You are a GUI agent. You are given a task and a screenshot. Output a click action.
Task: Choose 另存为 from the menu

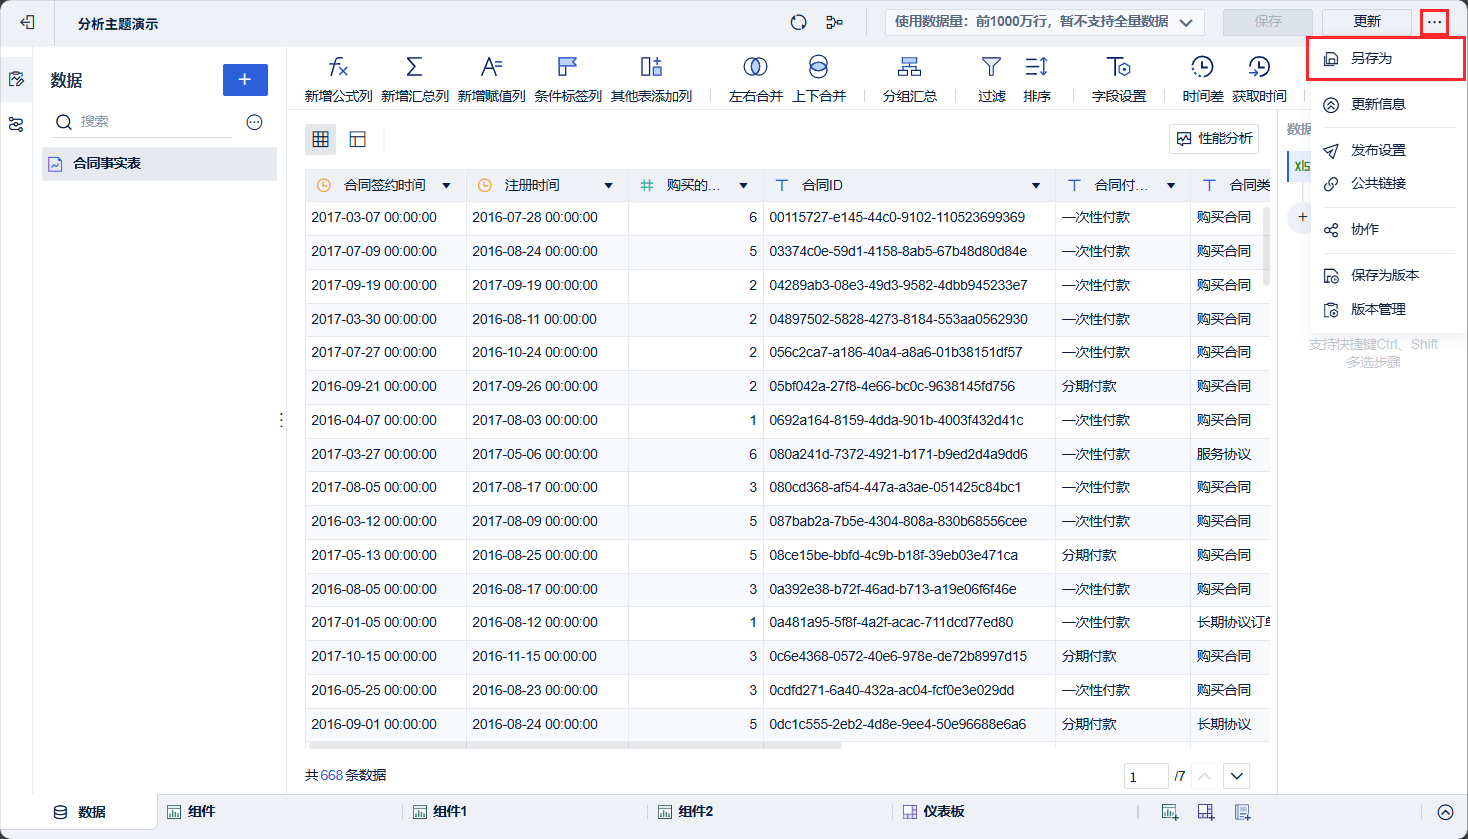(1386, 59)
